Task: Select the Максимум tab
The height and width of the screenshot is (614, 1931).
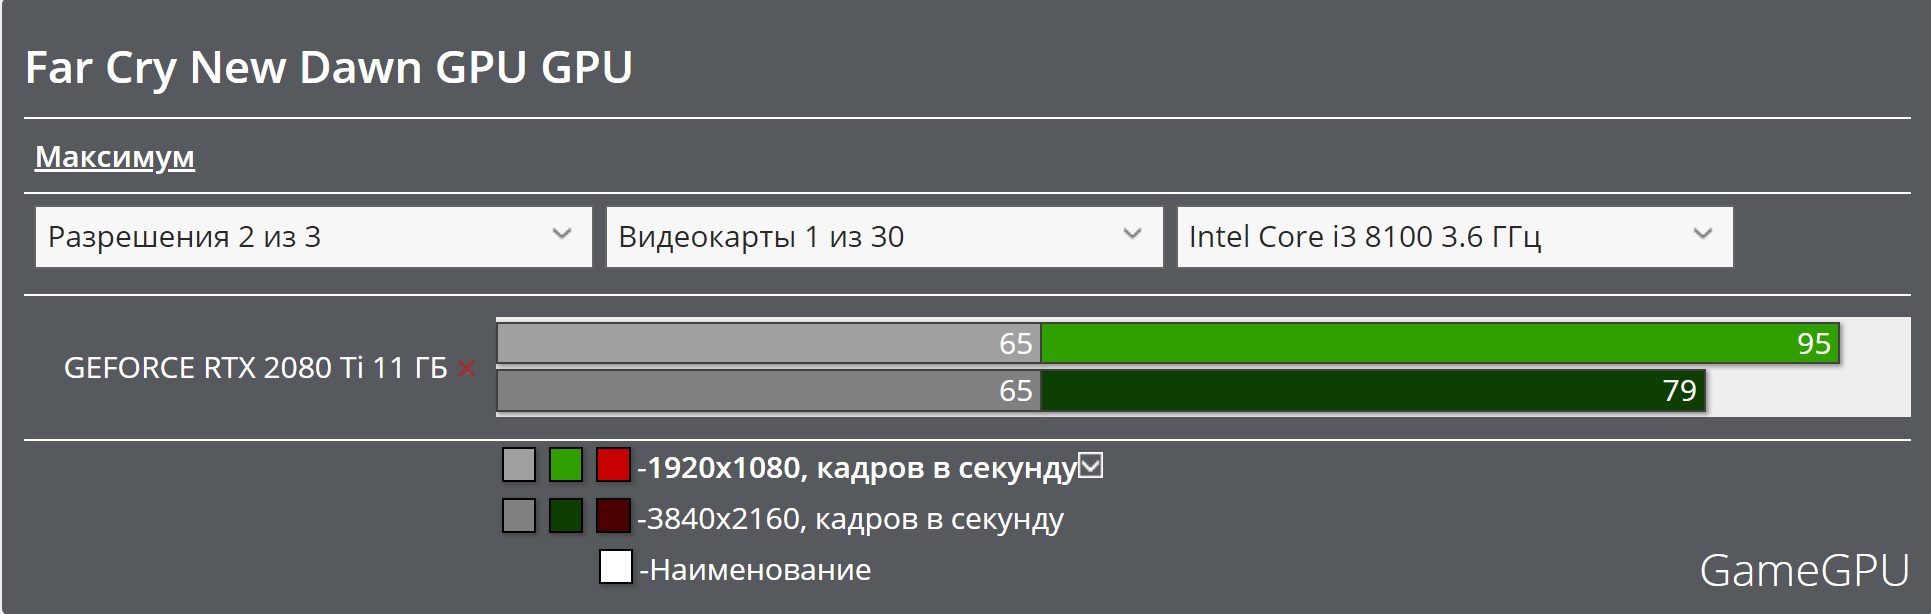Action: pos(115,157)
